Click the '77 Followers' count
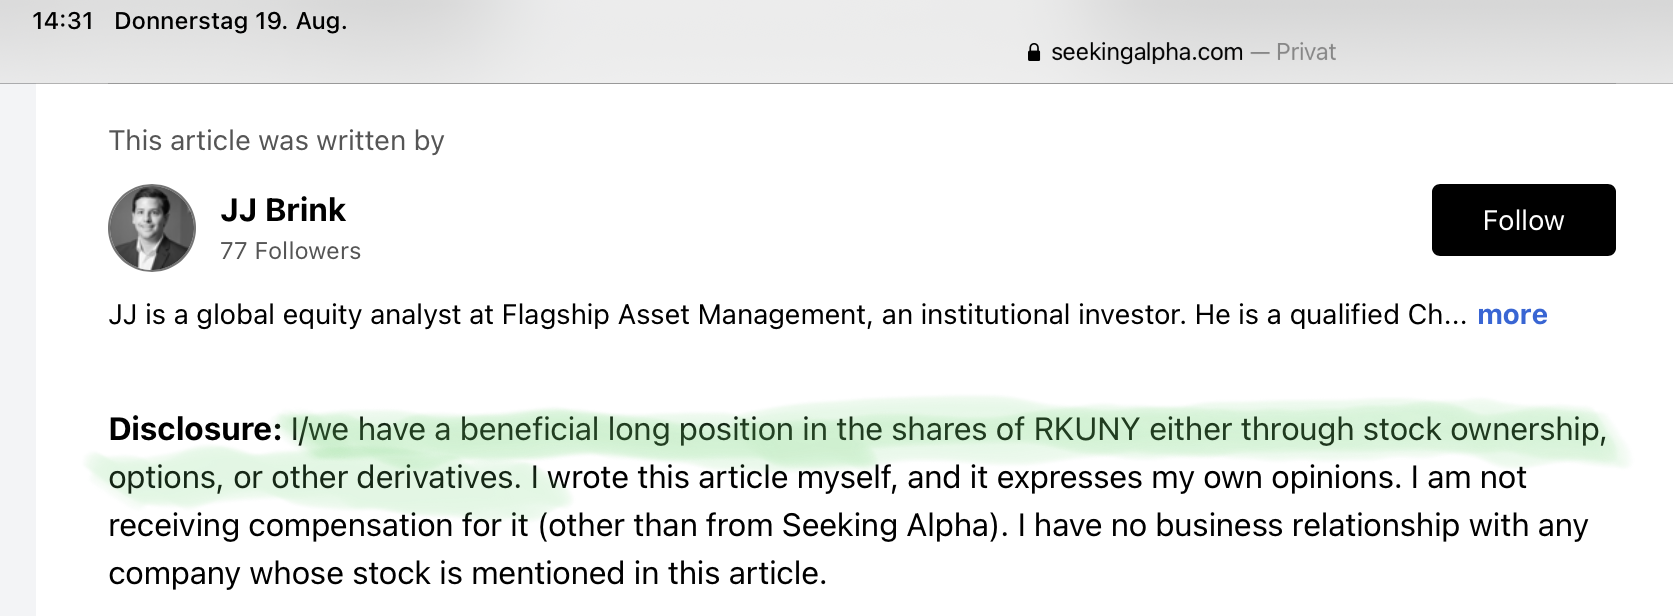1673x616 pixels. 290,251
